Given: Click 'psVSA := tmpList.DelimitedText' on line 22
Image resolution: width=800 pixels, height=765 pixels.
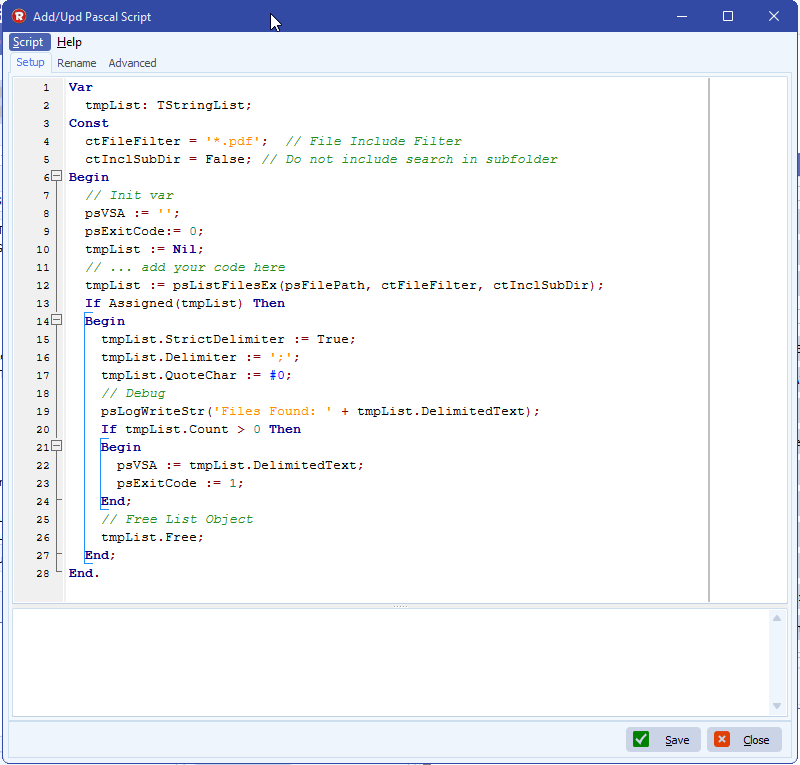Looking at the screenshot, I should point(237,465).
